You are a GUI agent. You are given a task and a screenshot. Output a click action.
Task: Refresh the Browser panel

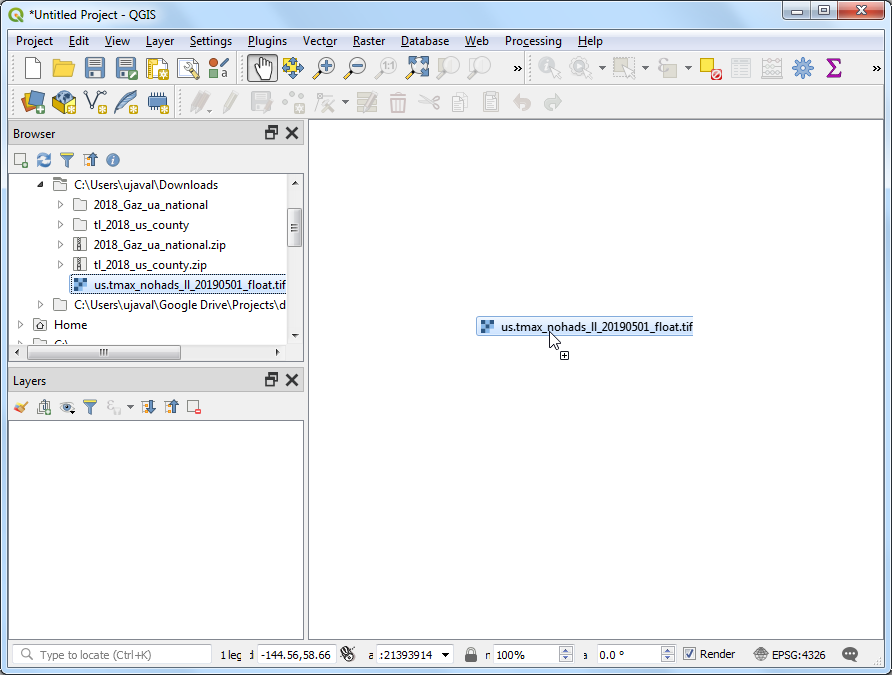[x=44, y=160]
